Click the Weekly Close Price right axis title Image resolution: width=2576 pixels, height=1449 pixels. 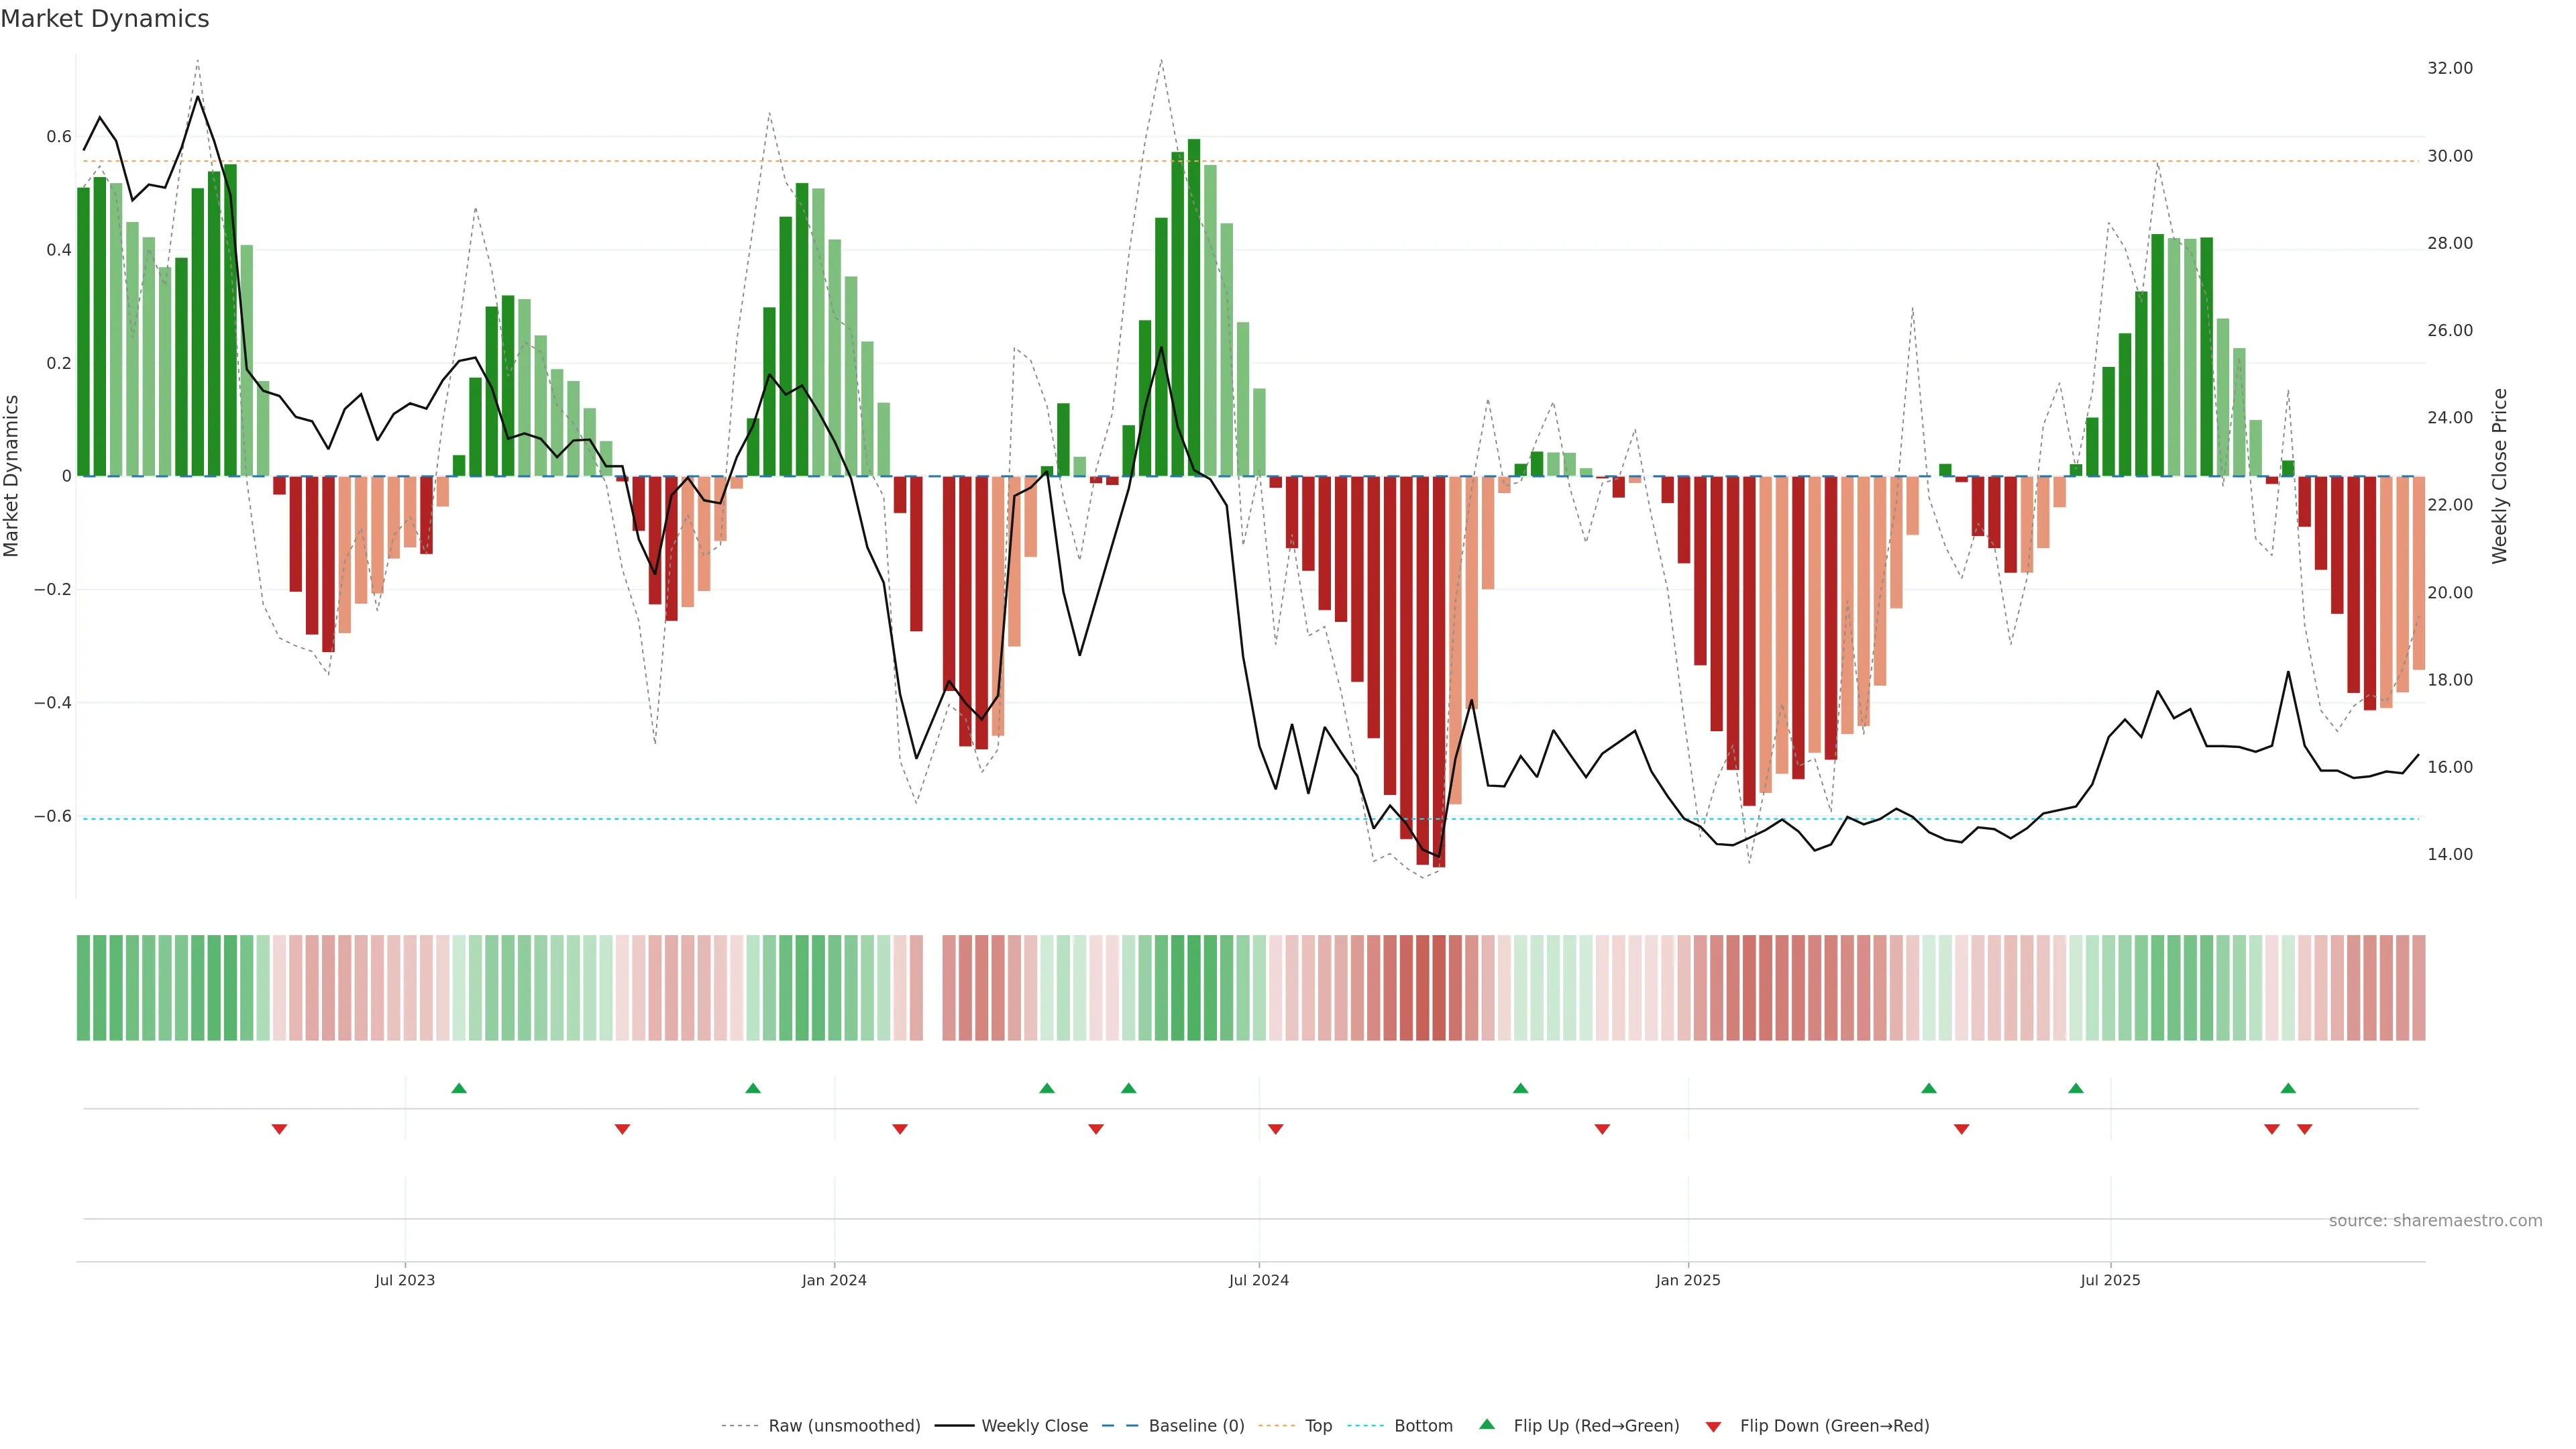[2499, 476]
